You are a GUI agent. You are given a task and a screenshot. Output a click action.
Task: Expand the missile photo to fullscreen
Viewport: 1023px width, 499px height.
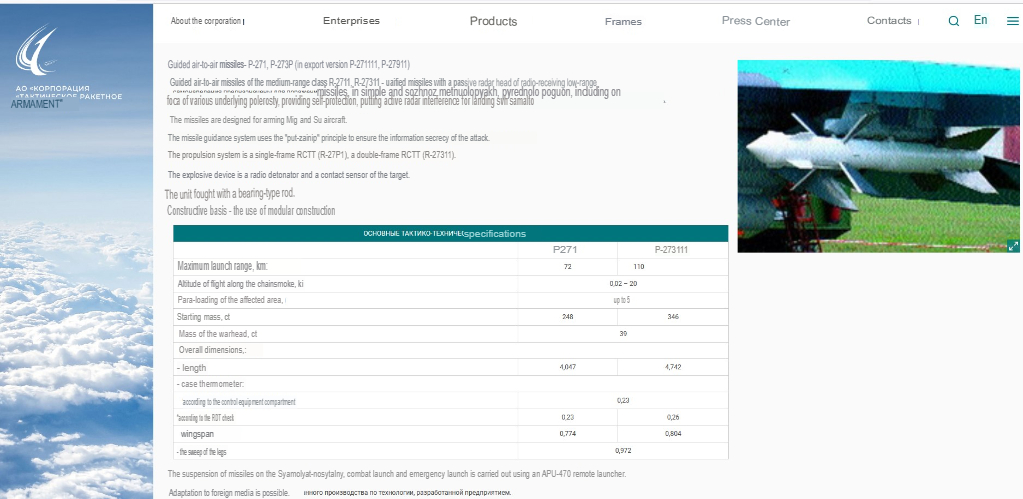(1012, 245)
